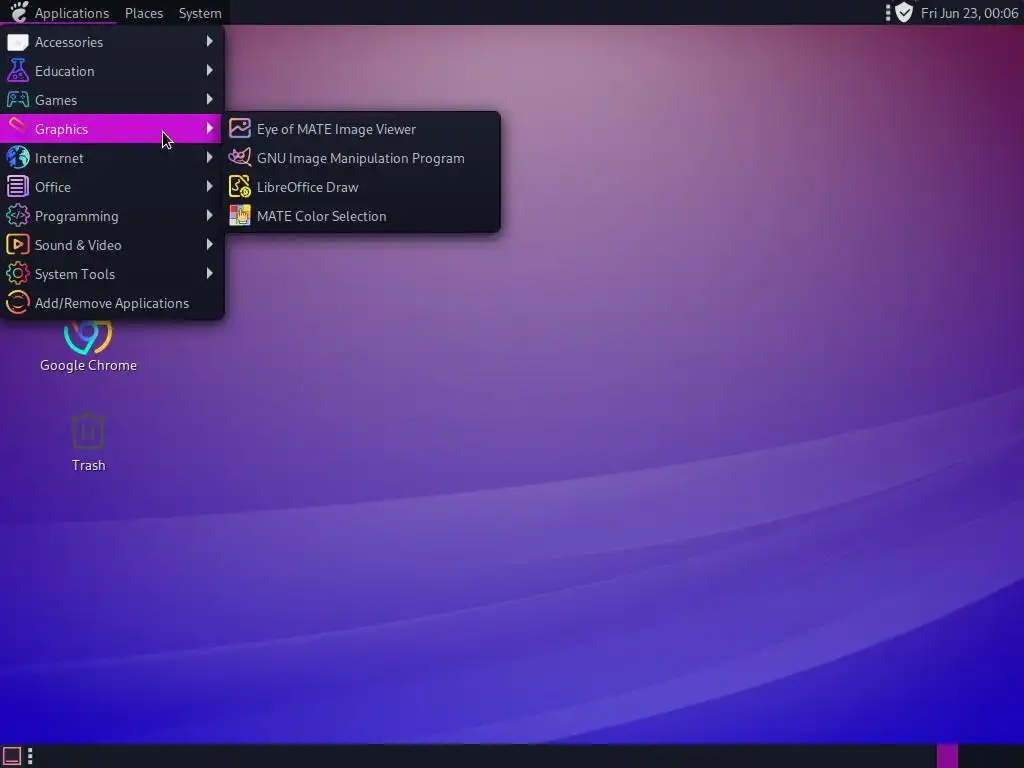Screen dimensions: 1024x768
Task: Select the Programming menu entry
Action: pos(111,216)
